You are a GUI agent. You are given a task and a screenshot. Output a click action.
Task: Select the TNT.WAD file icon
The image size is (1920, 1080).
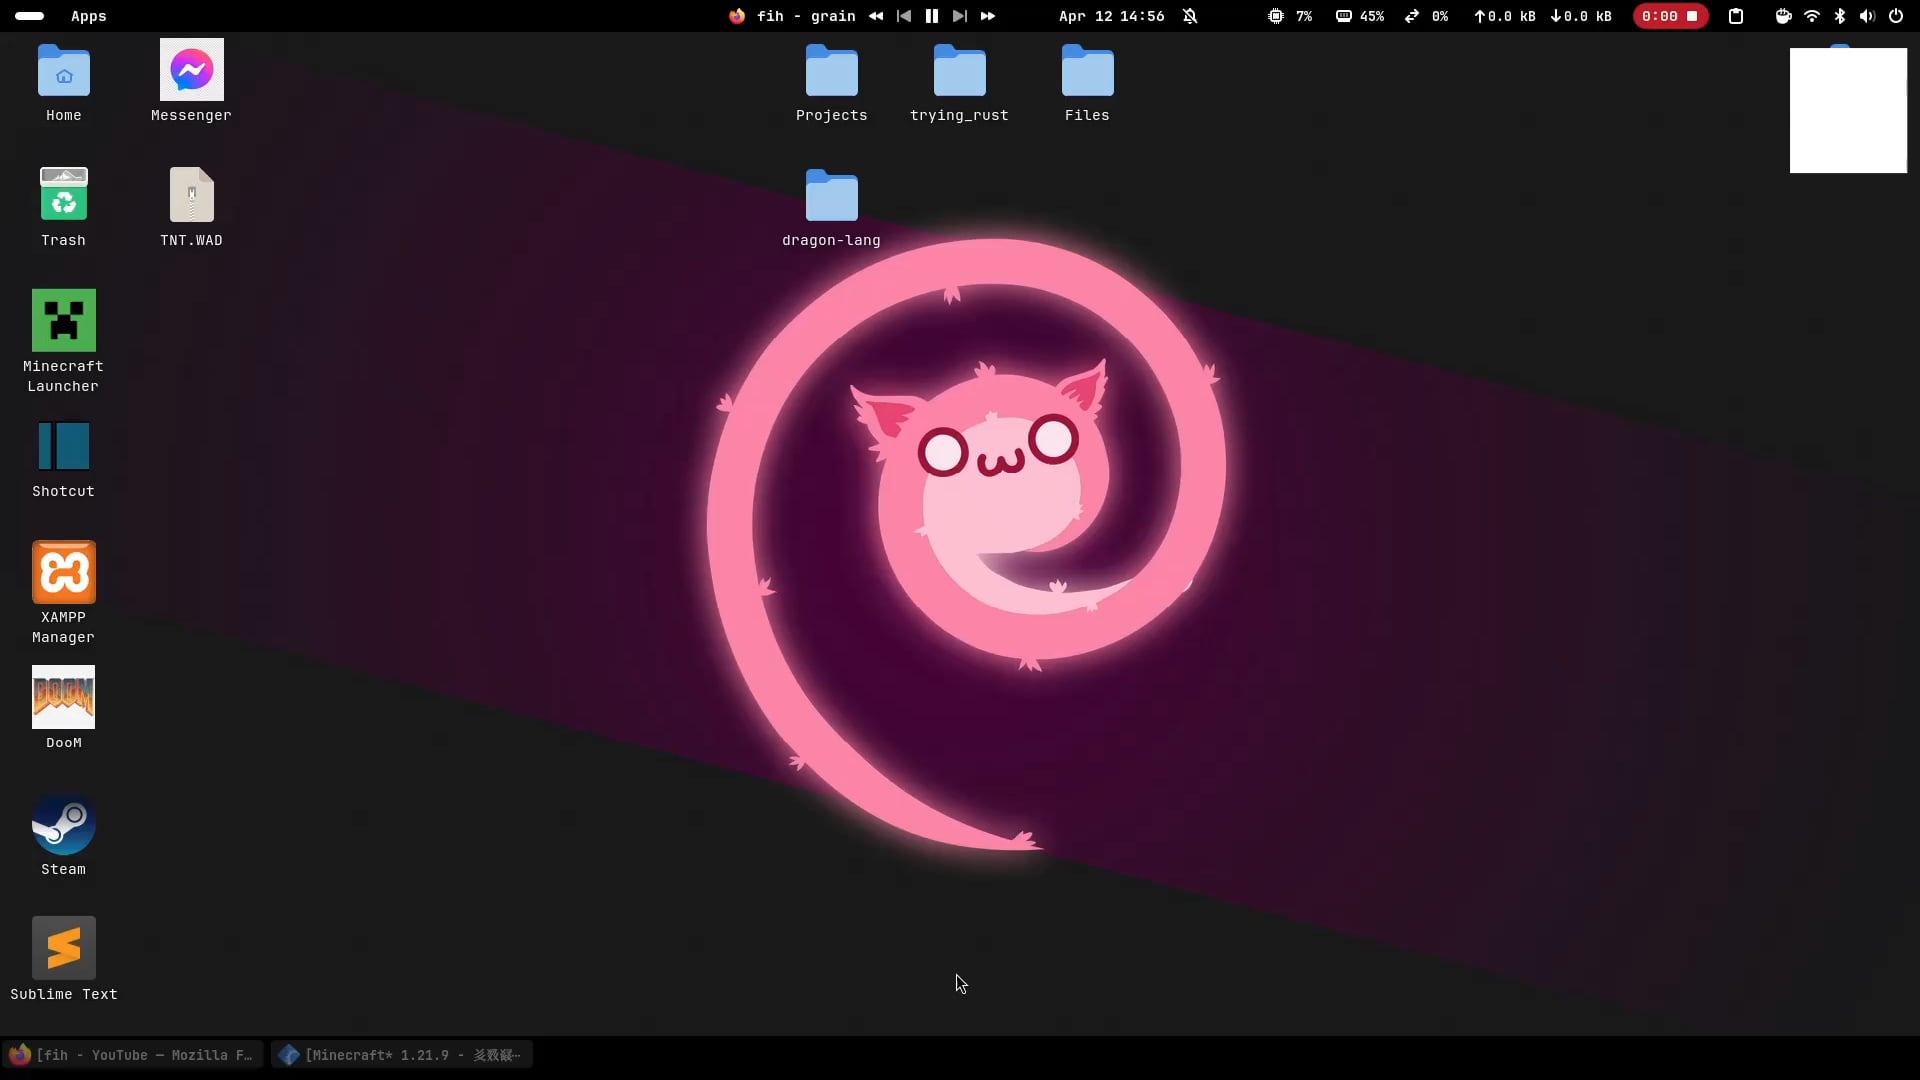click(x=191, y=196)
